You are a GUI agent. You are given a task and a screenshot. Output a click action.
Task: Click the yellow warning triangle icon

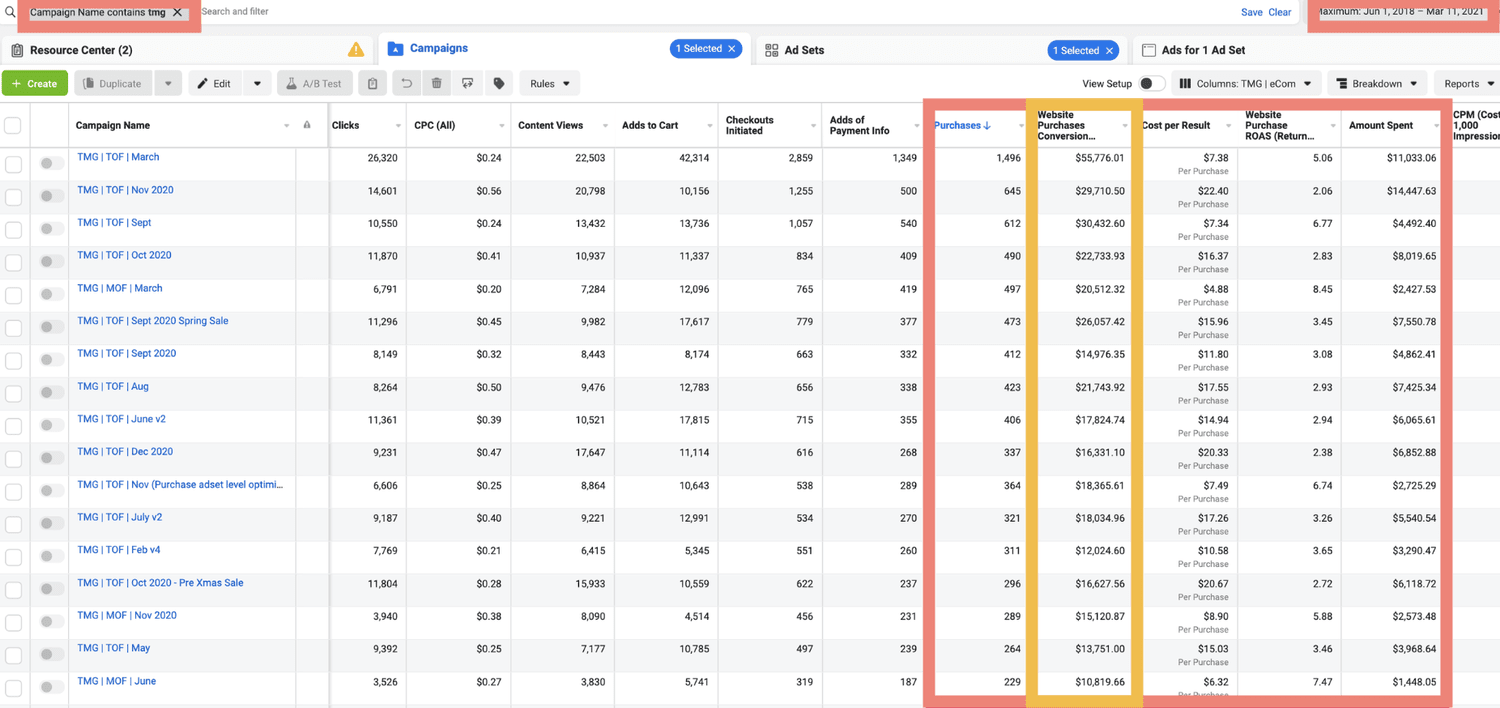tap(356, 49)
